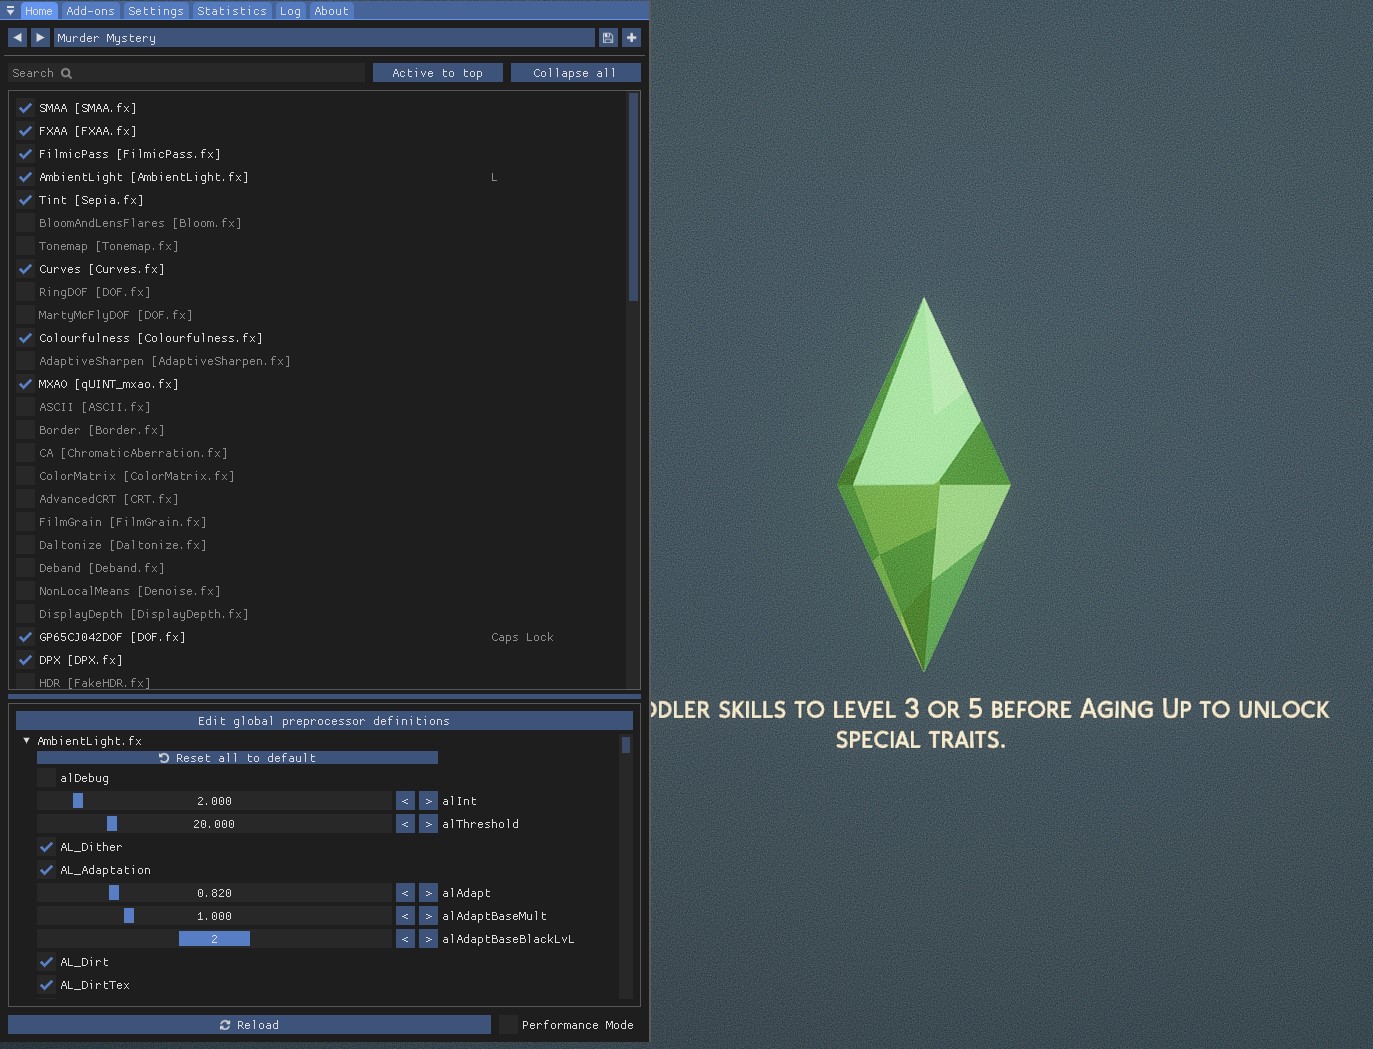Viewport: 1373px width, 1049px height.
Task: Click the variables panel scrollbar
Action: tap(626, 745)
